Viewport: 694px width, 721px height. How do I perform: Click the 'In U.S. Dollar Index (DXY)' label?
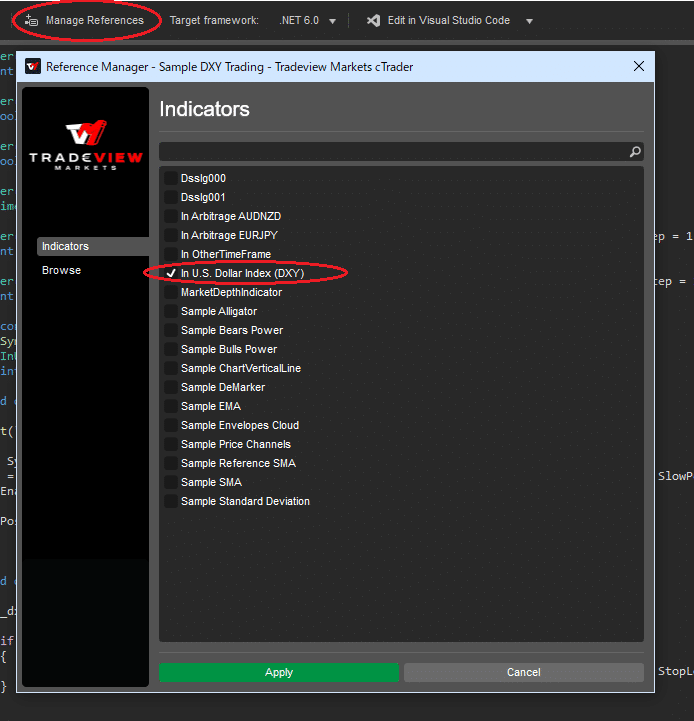(x=242, y=273)
